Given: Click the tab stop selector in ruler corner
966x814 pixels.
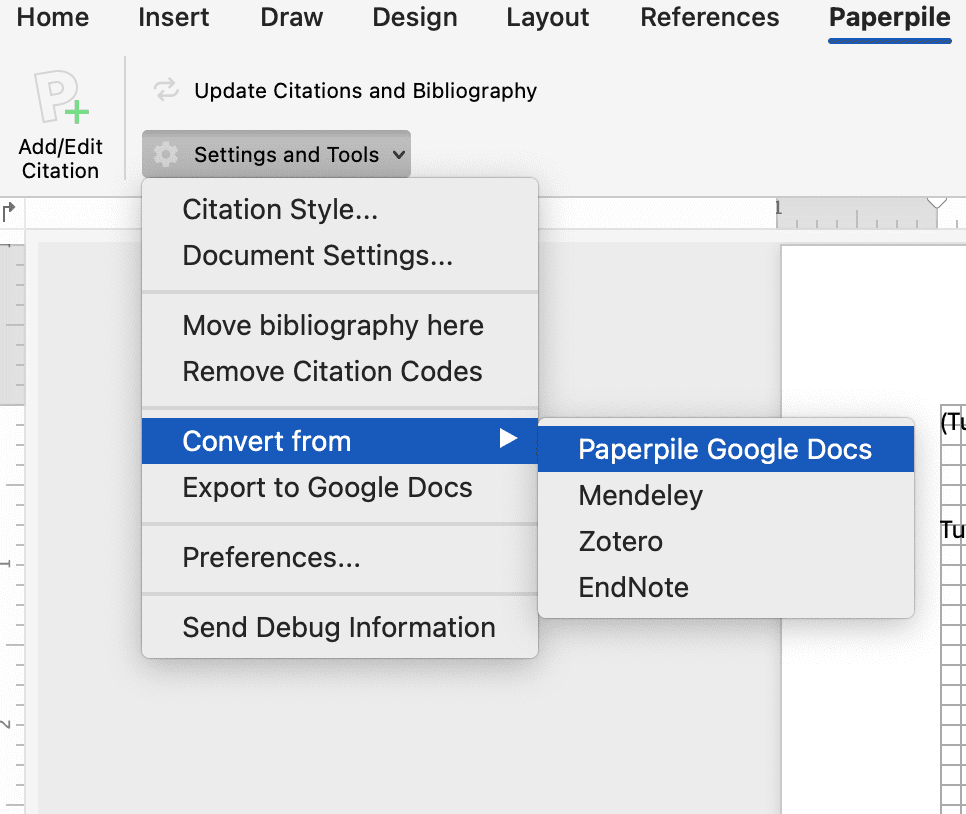Looking at the screenshot, I should [9, 211].
